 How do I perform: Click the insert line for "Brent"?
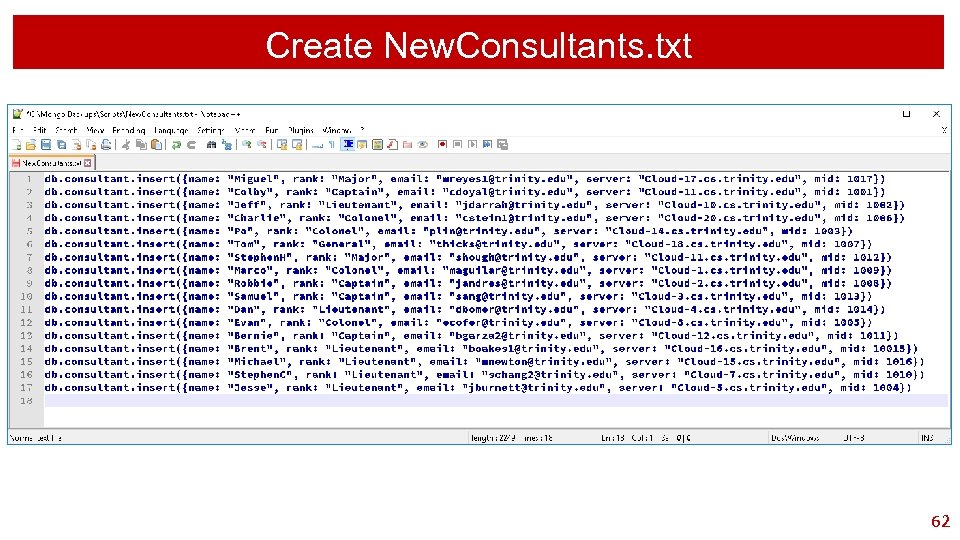pos(481,348)
